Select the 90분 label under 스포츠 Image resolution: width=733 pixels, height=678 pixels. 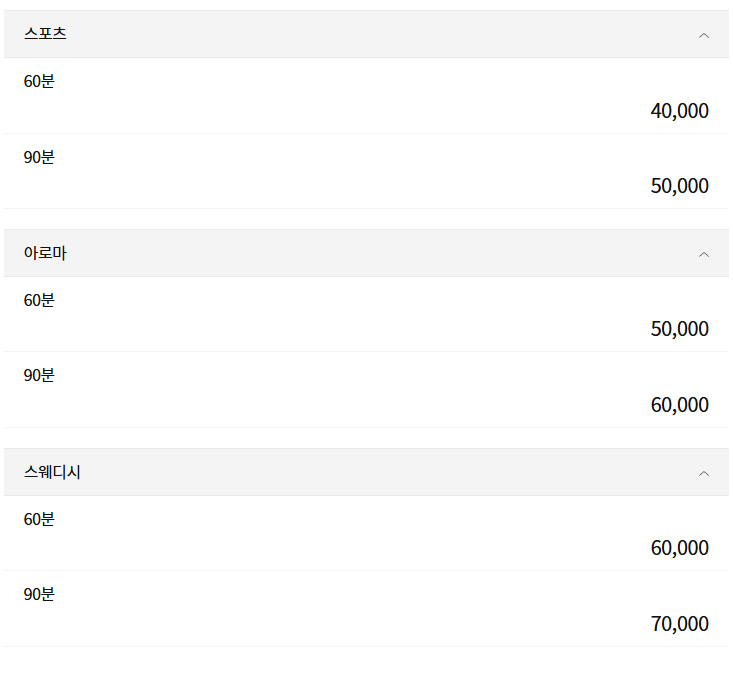coord(39,157)
